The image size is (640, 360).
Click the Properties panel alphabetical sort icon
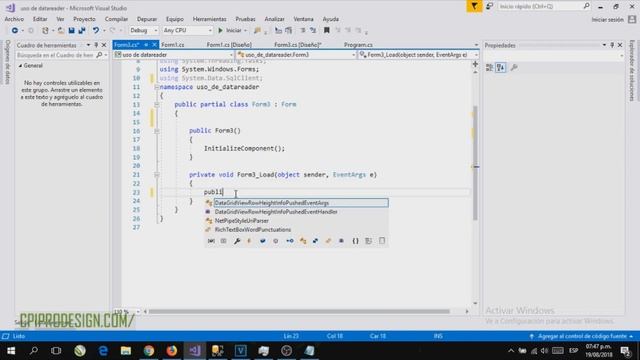coord(501,68)
